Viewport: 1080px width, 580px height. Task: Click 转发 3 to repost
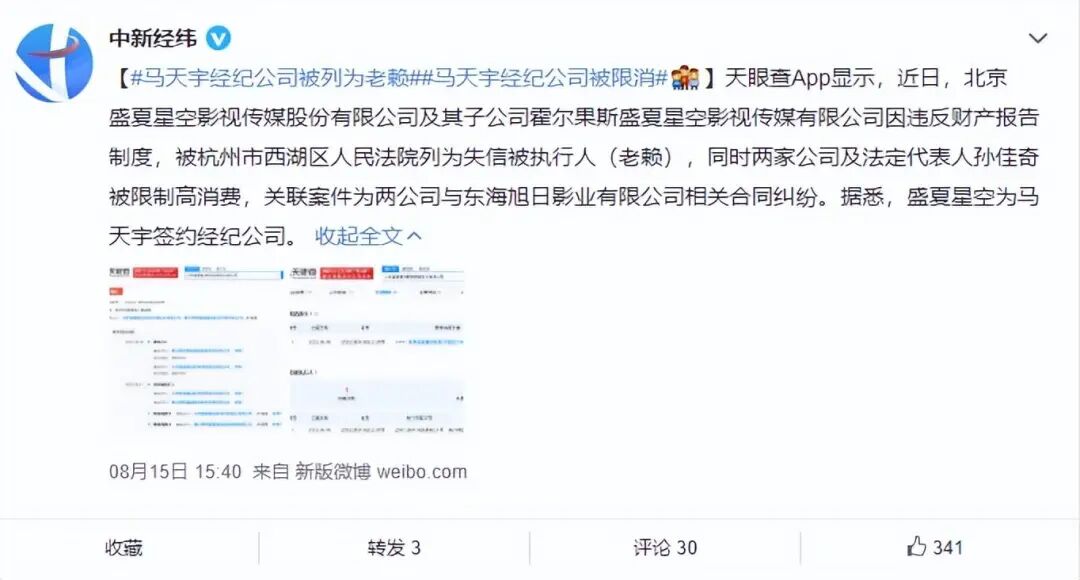pos(394,548)
